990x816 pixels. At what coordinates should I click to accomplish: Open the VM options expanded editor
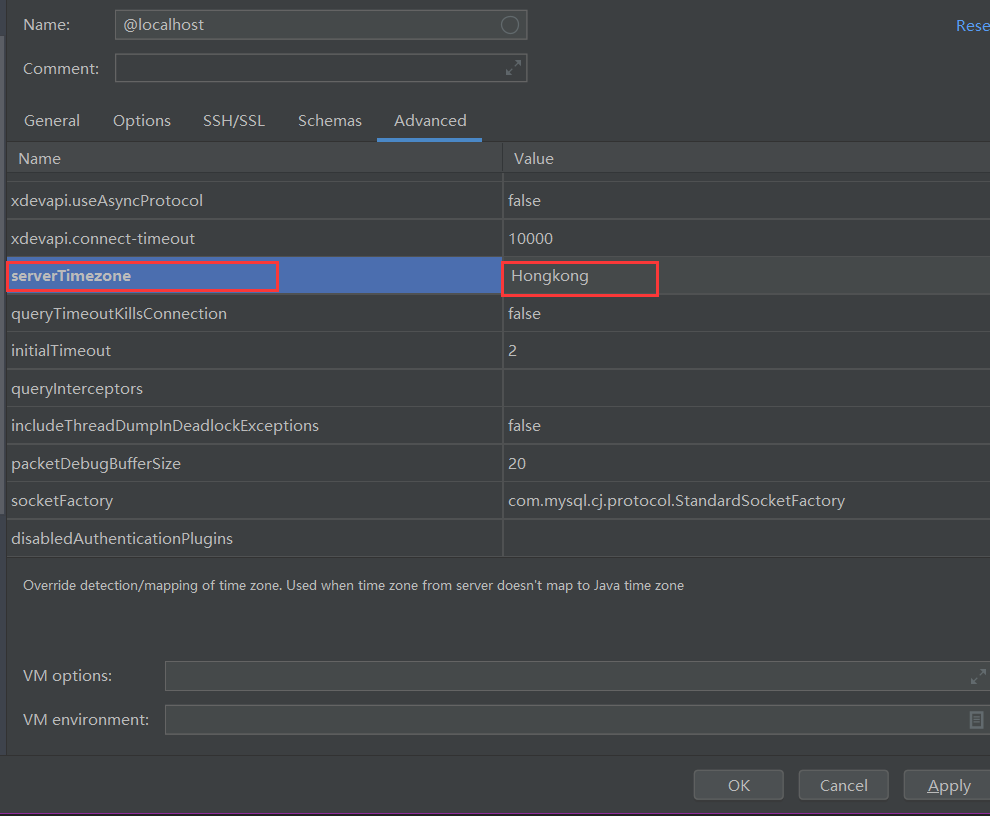(x=977, y=676)
